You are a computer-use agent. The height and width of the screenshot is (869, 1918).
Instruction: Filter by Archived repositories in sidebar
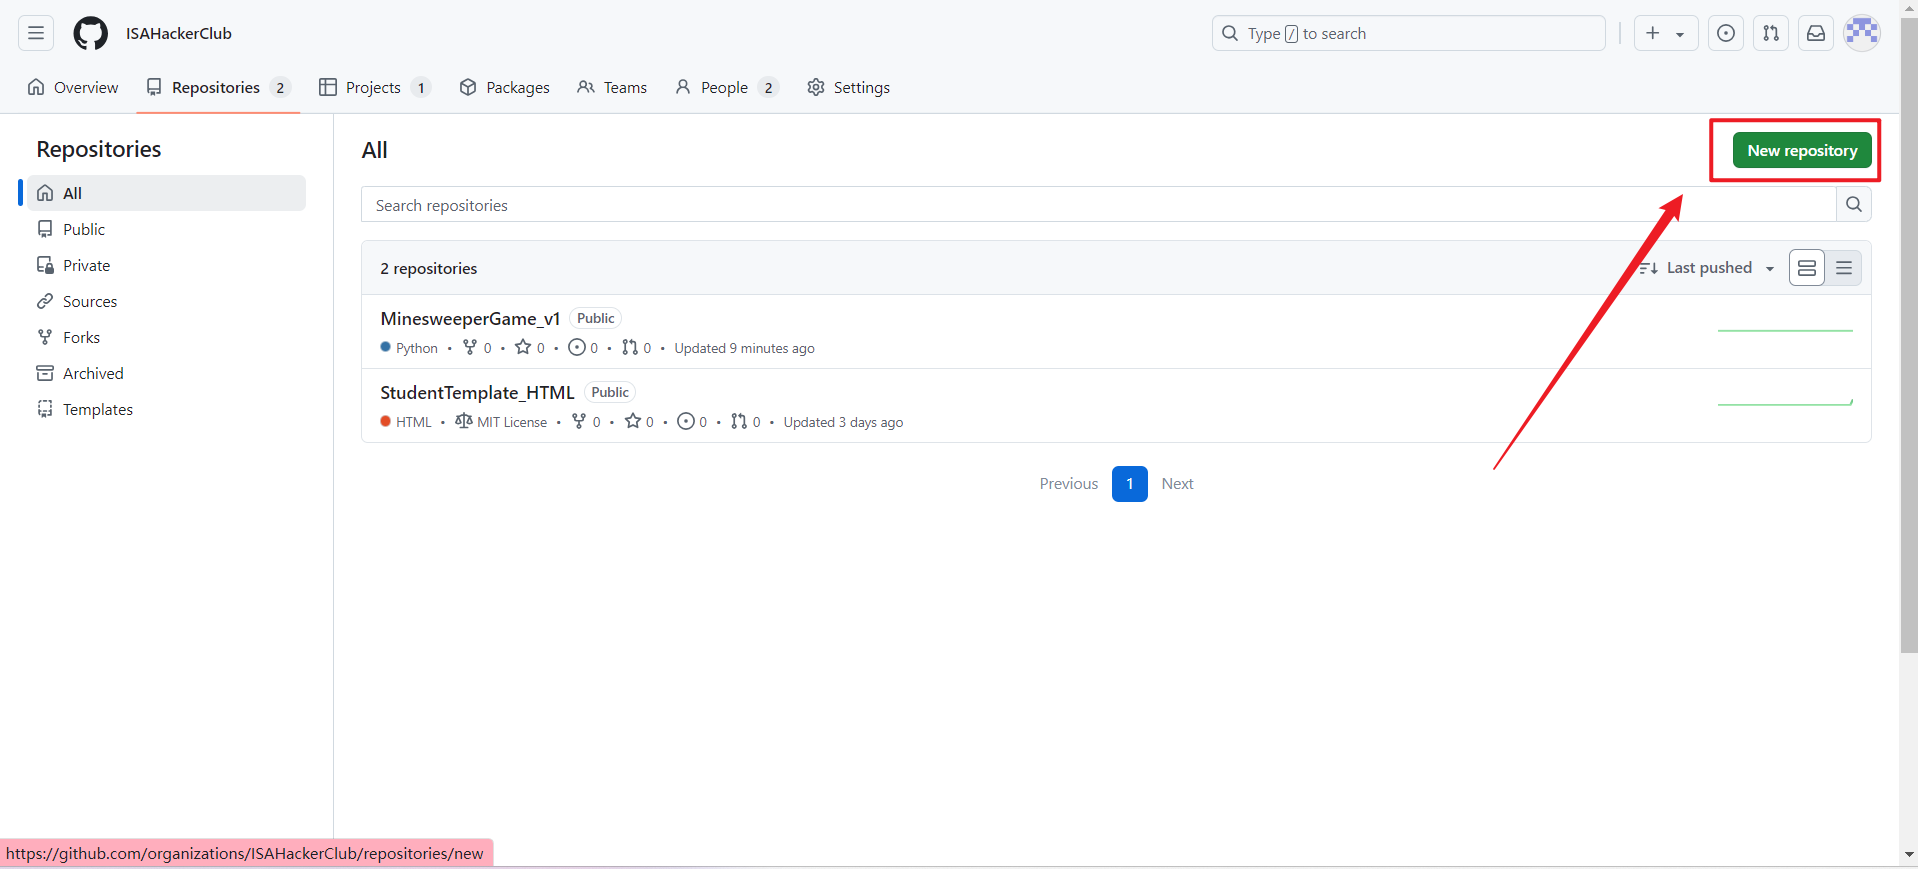[166, 373]
